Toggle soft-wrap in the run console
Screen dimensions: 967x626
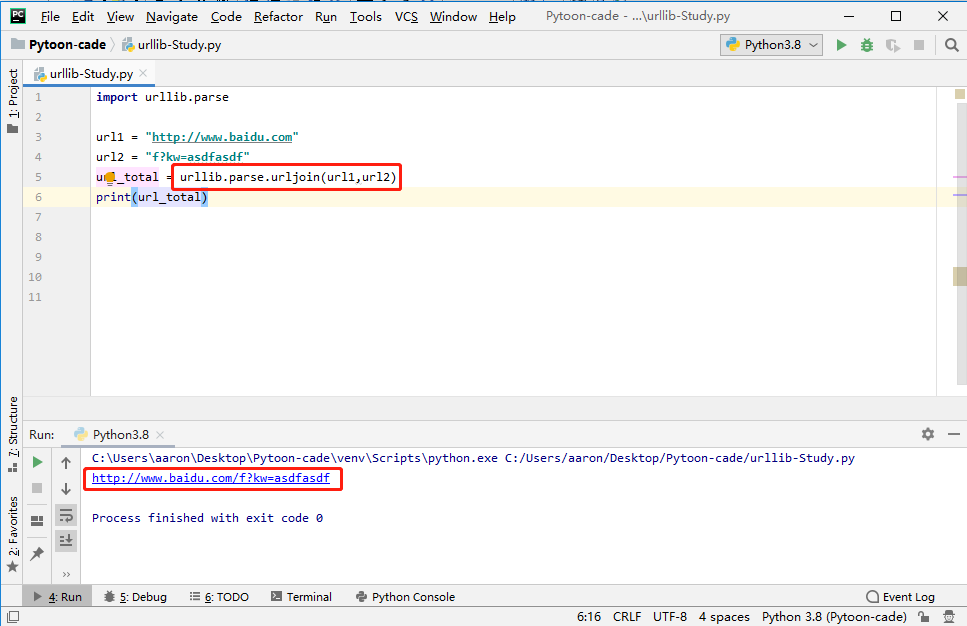tap(66, 515)
